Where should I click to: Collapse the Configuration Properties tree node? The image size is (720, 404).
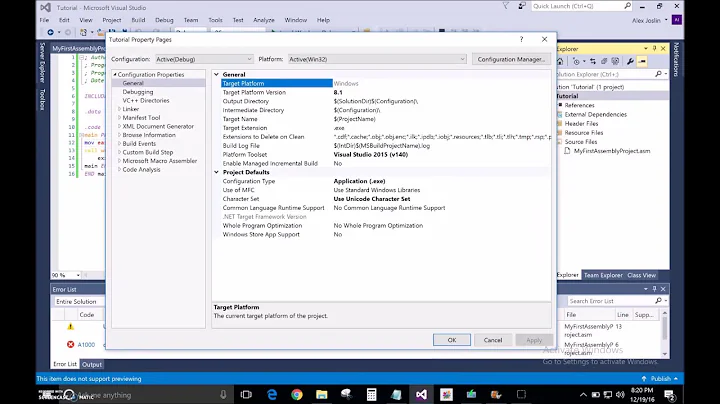pyautogui.click(x=115, y=74)
